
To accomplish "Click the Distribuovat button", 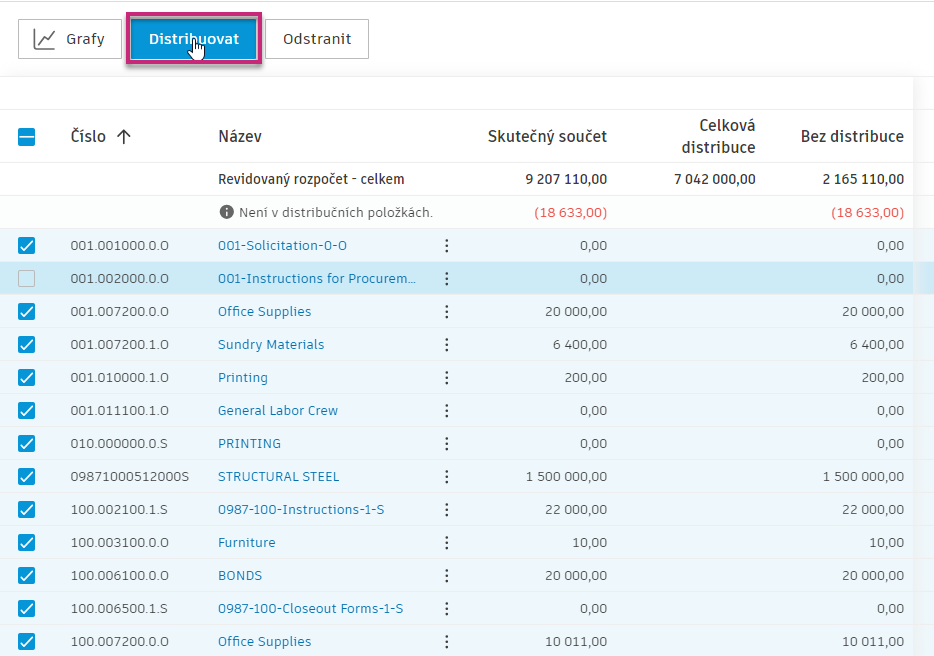I will click(194, 39).
